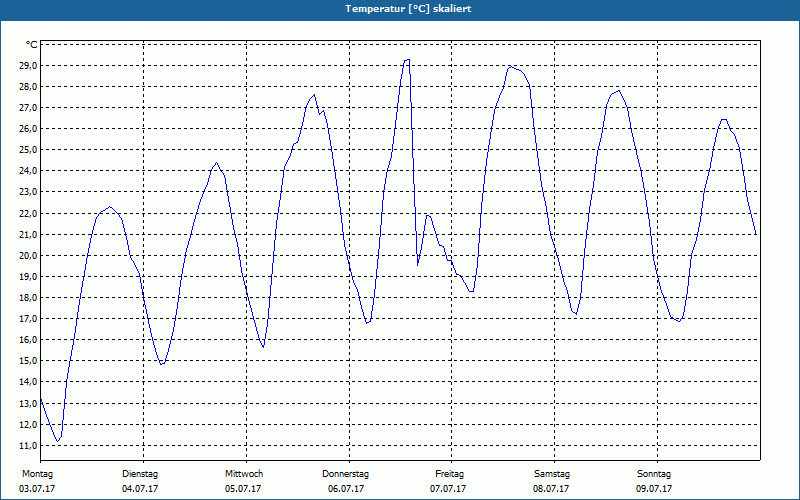The image size is (800, 500).
Task: Click the Montag day label
Action: coord(37,474)
